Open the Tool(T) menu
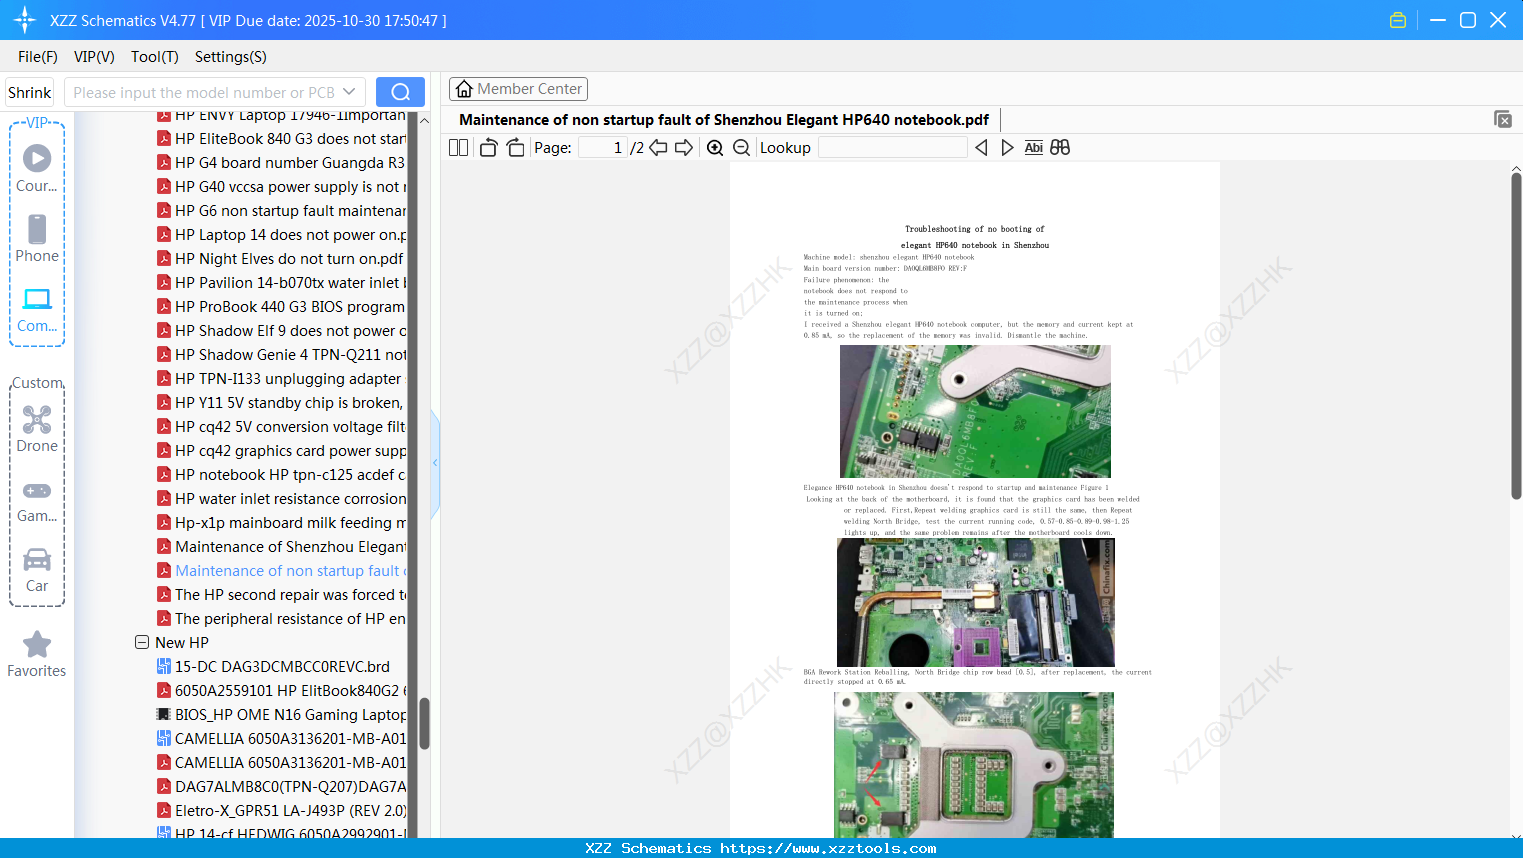The width and height of the screenshot is (1523, 858). pyautogui.click(x=155, y=57)
